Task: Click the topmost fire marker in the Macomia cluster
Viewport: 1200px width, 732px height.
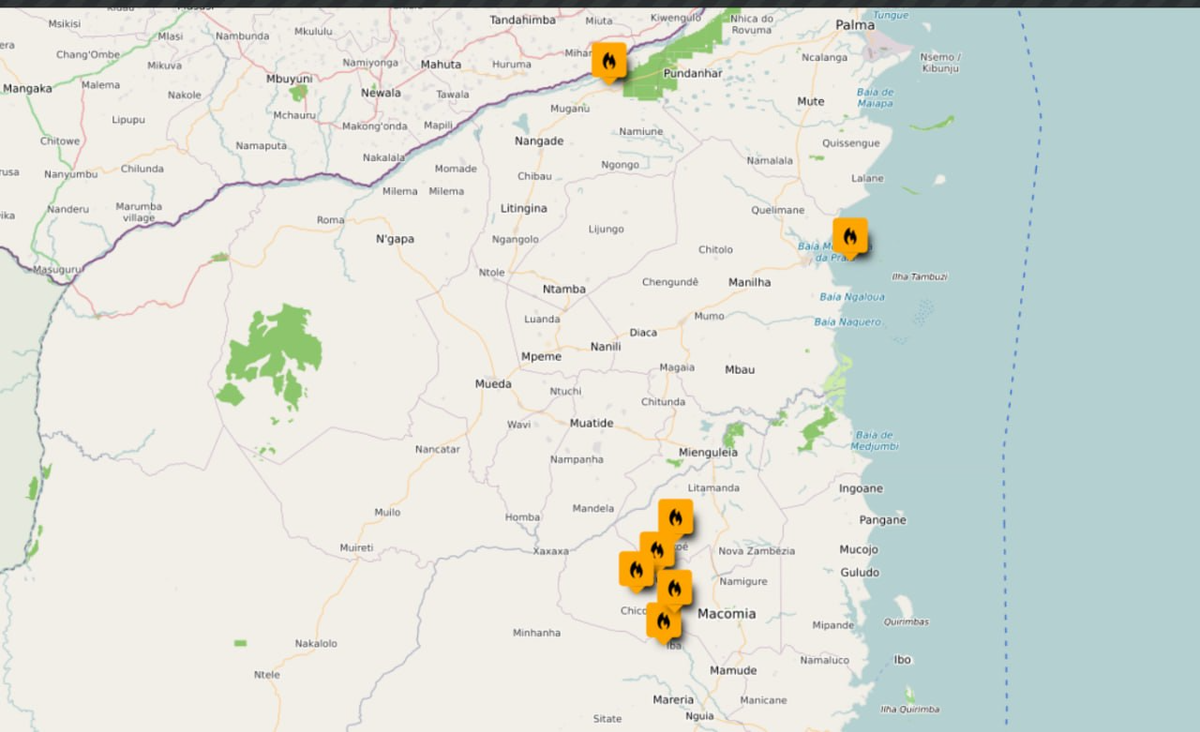Action: pyautogui.click(x=676, y=518)
